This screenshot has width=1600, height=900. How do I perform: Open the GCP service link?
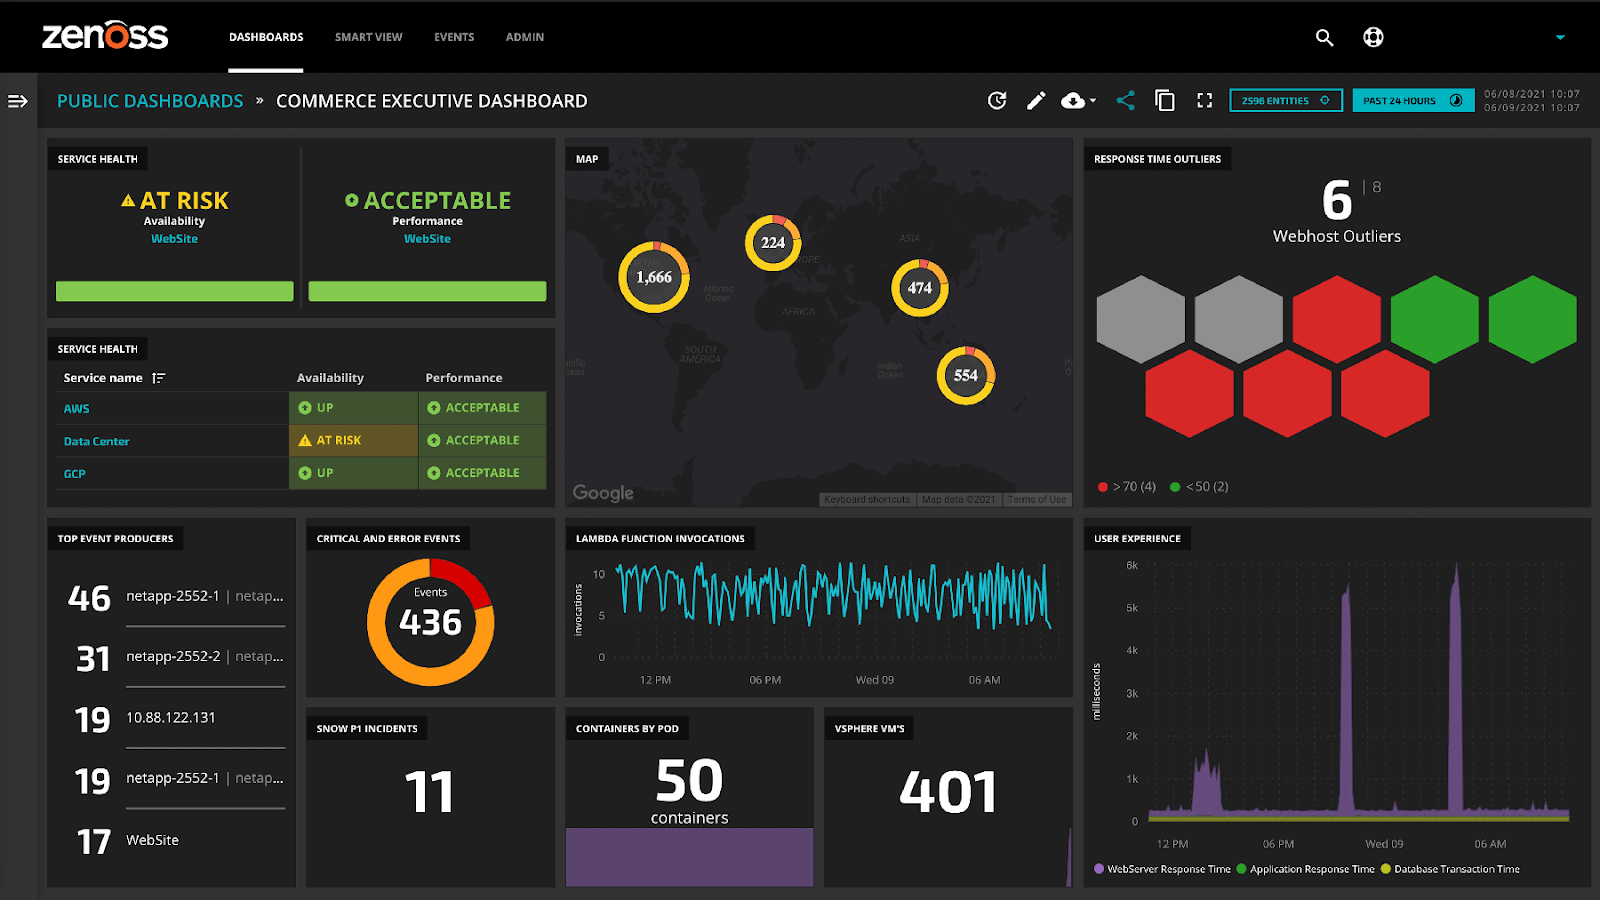(75, 474)
